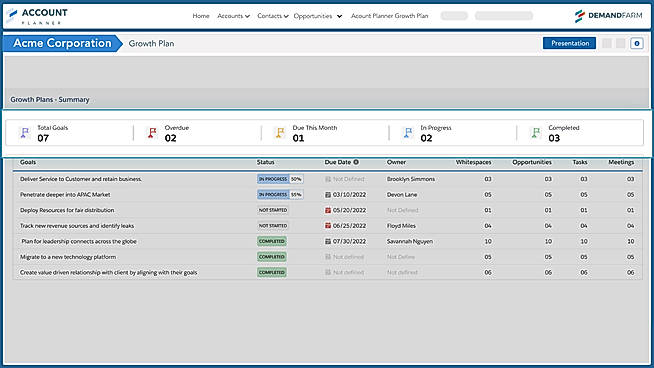Sort by the Goals column header
This screenshot has width=654, height=368.
click(x=28, y=162)
